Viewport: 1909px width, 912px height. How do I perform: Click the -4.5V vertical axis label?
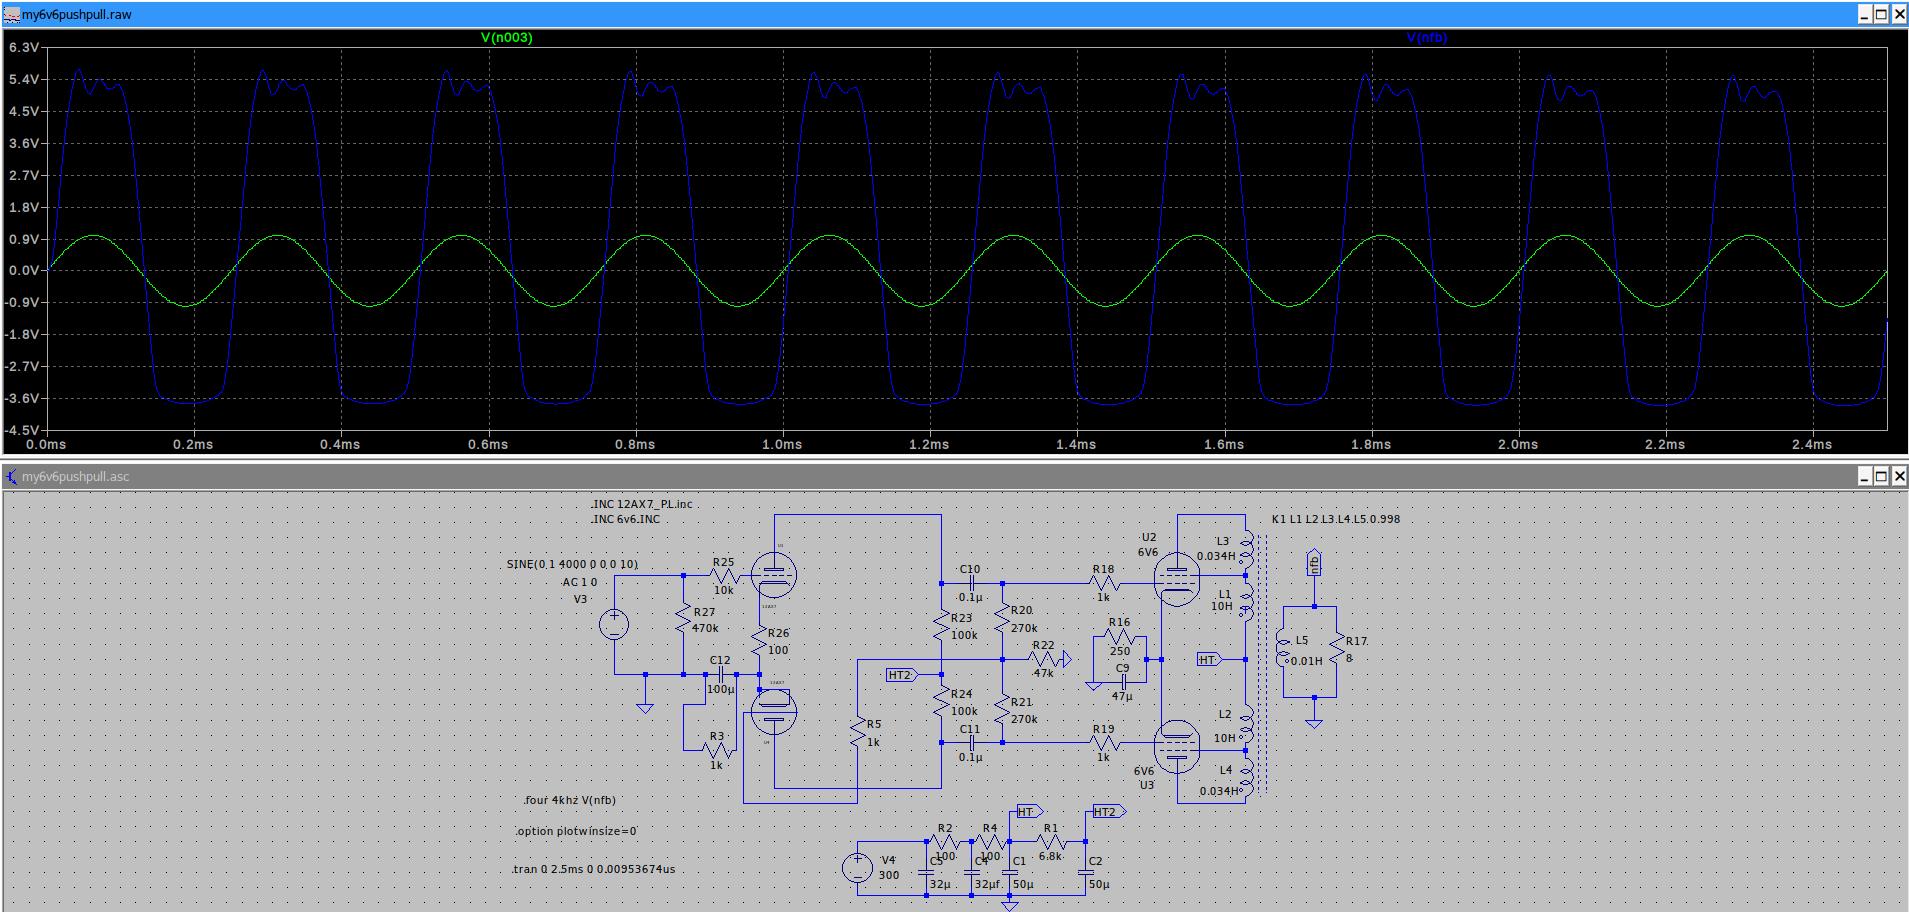(23, 430)
